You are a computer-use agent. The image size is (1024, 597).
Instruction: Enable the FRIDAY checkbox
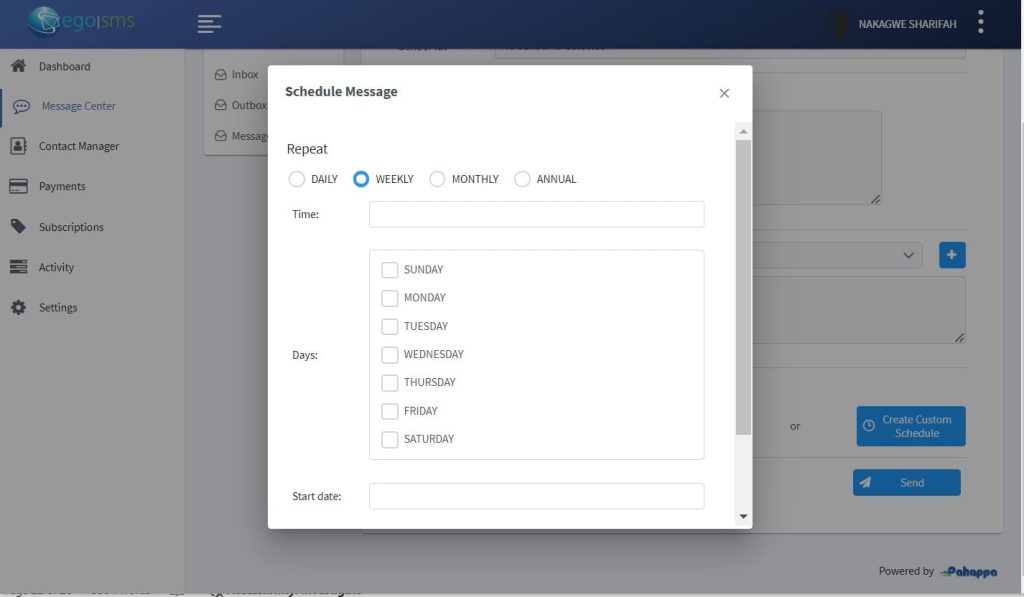tap(390, 411)
